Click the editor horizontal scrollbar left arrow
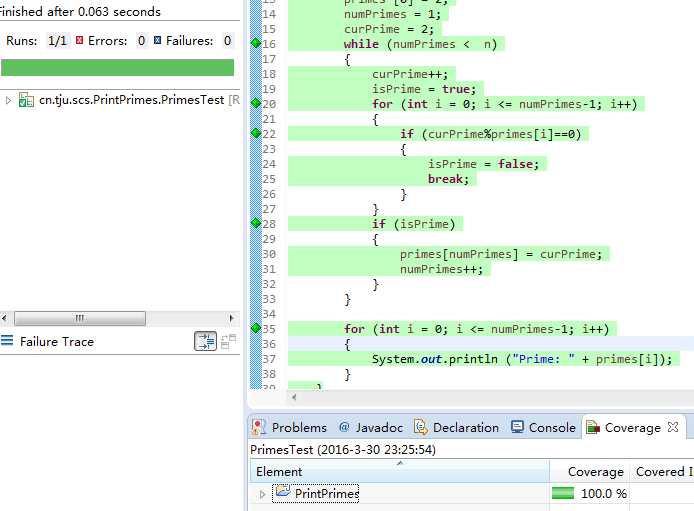Screen dimensions: 694x511 point(294,397)
